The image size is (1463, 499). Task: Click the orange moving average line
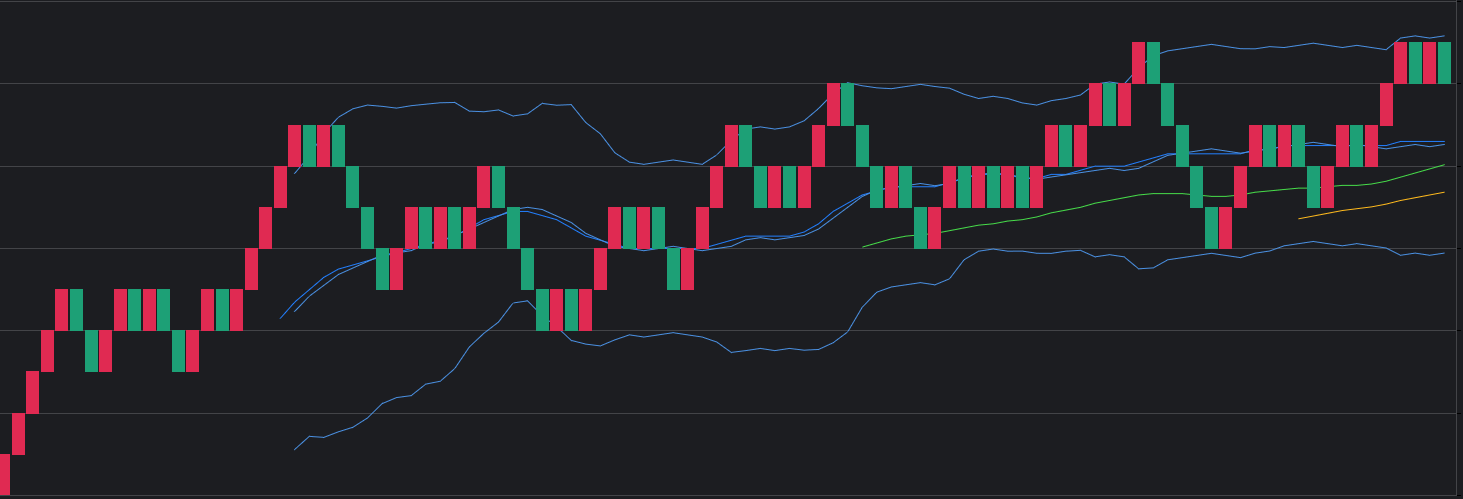(1370, 207)
